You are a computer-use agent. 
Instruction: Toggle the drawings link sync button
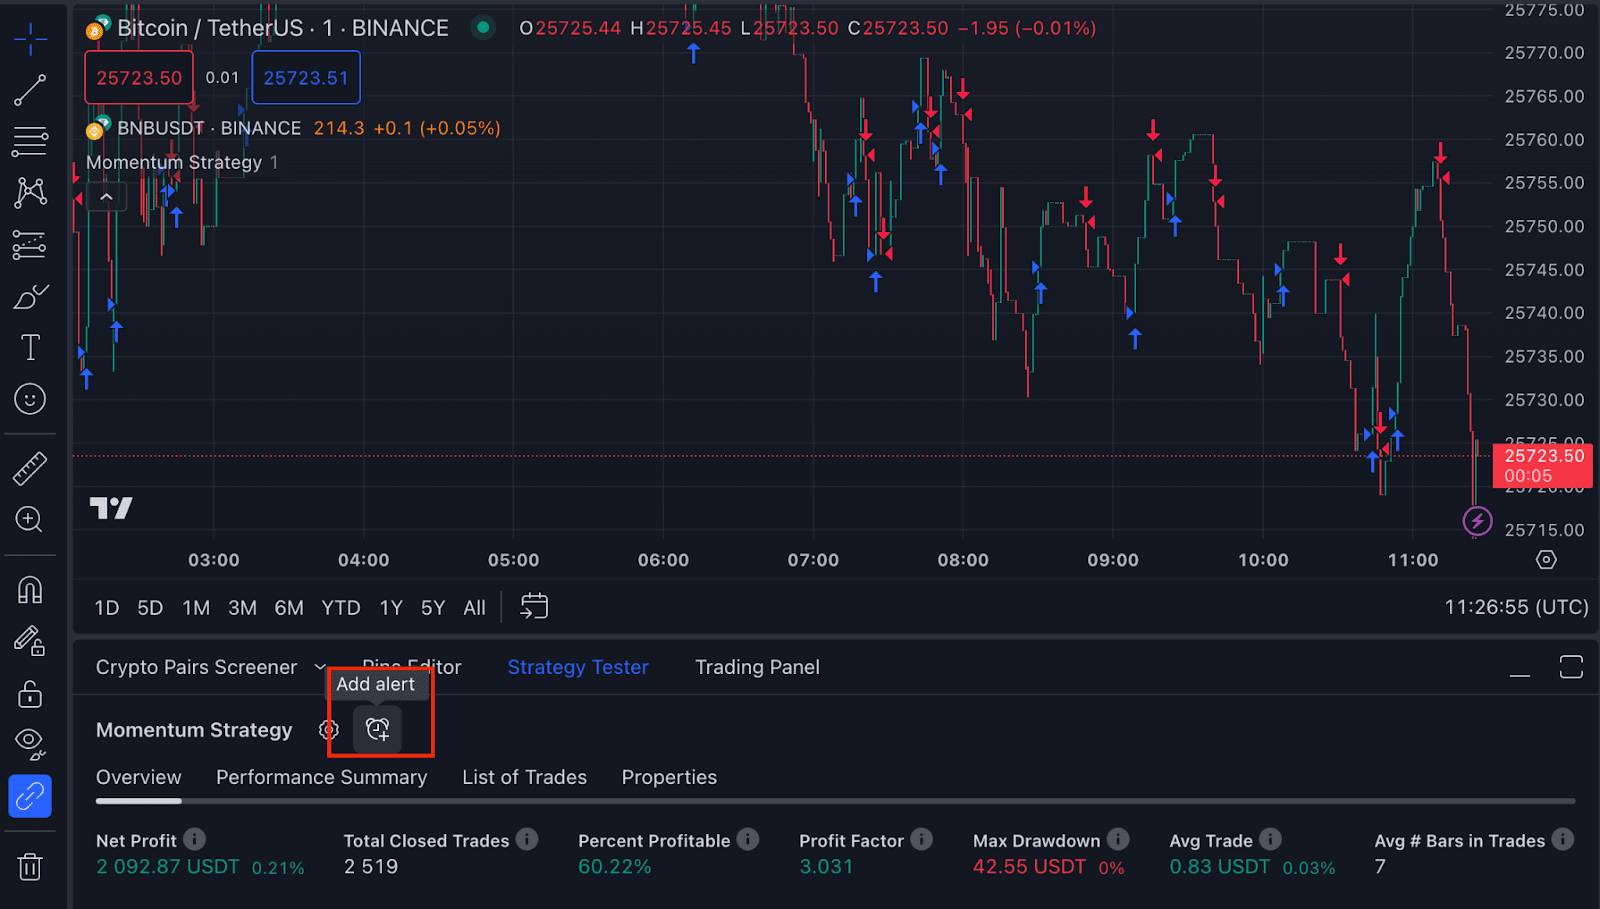[x=30, y=796]
